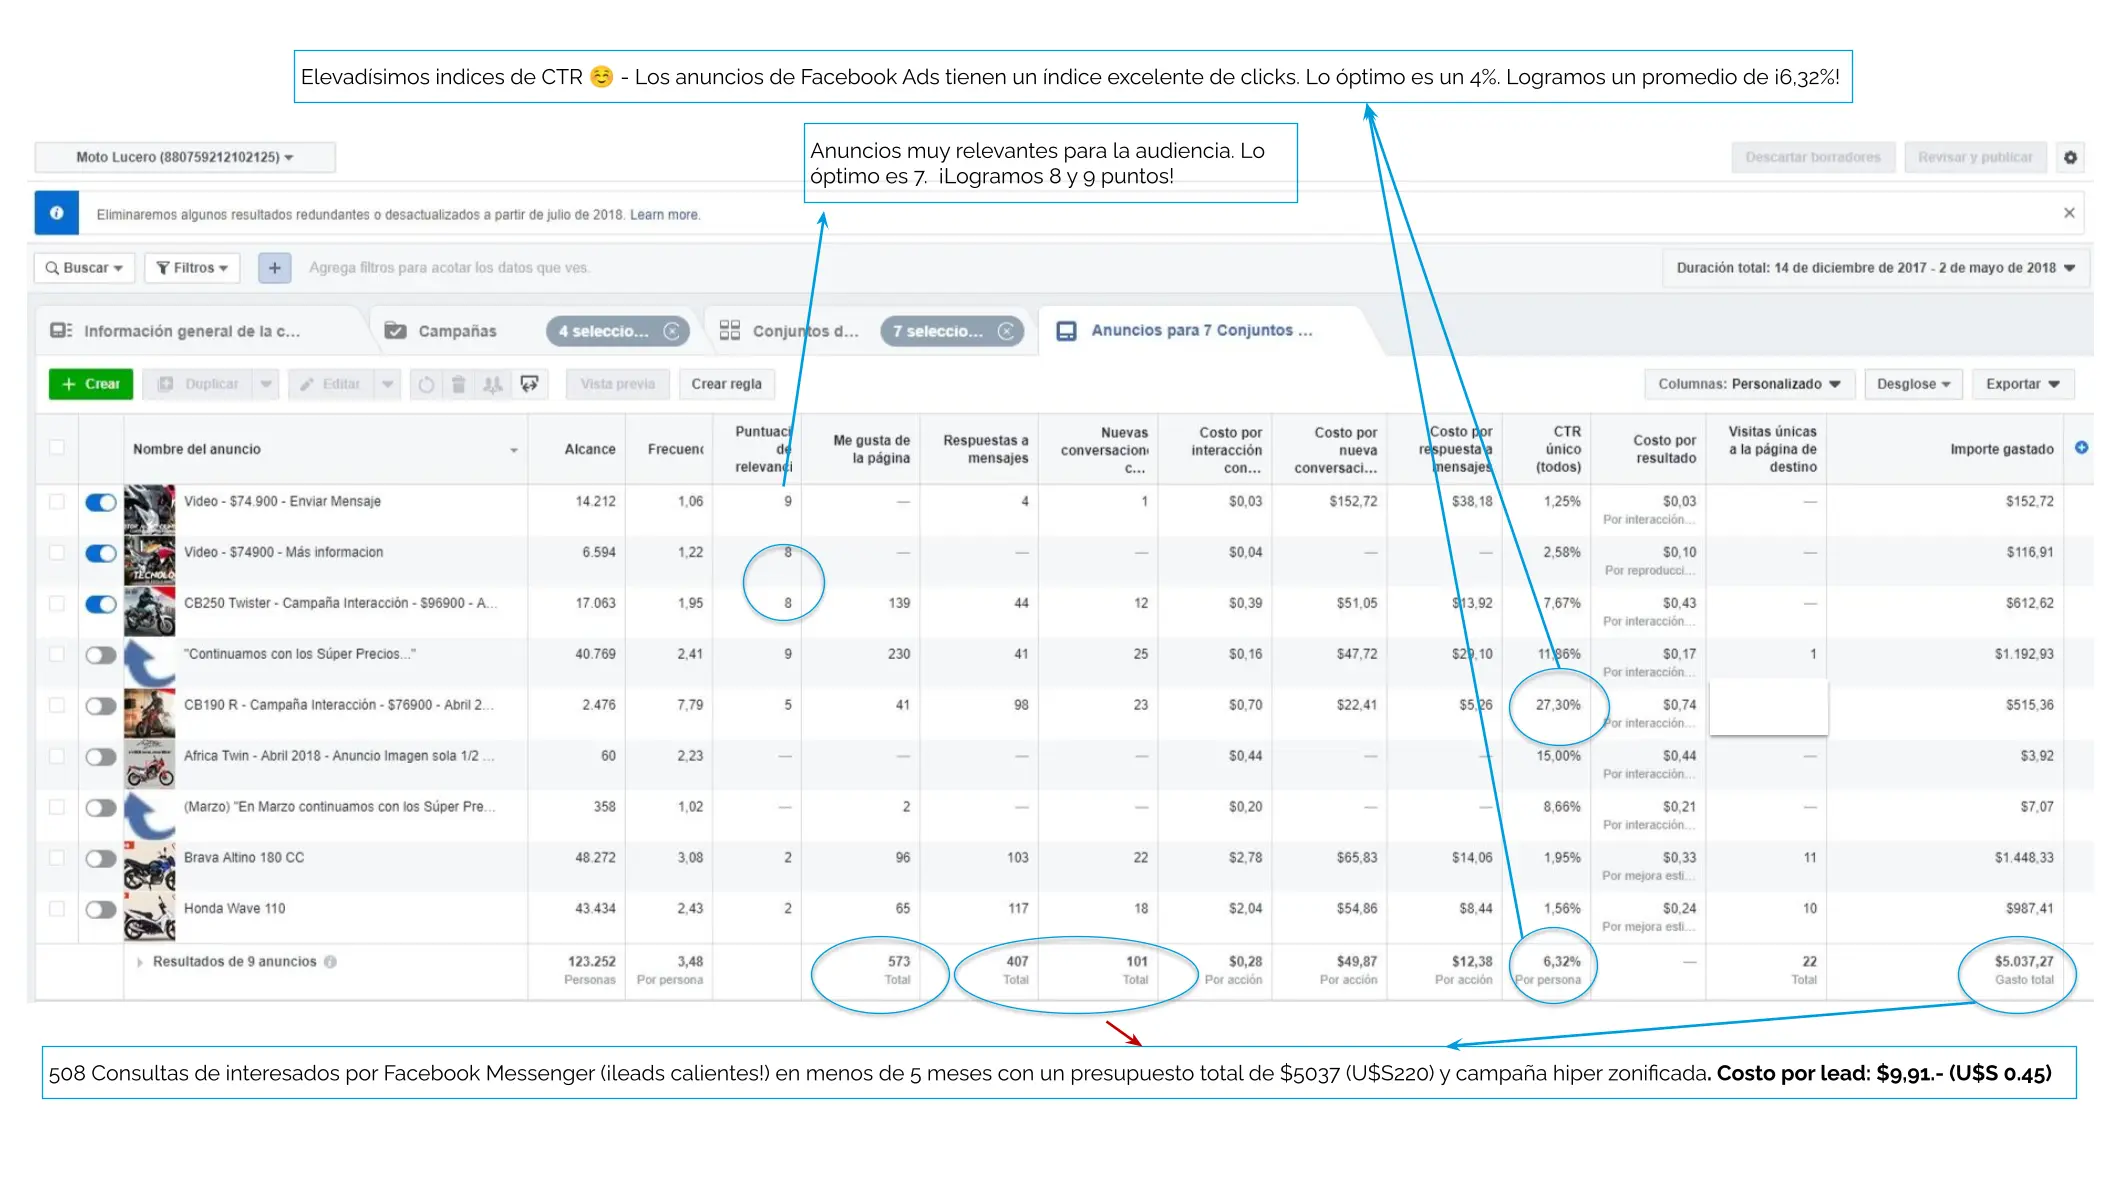The height and width of the screenshot is (1186, 2110).
Task: Open Columnas: Personalizado dropdown
Action: [1749, 384]
